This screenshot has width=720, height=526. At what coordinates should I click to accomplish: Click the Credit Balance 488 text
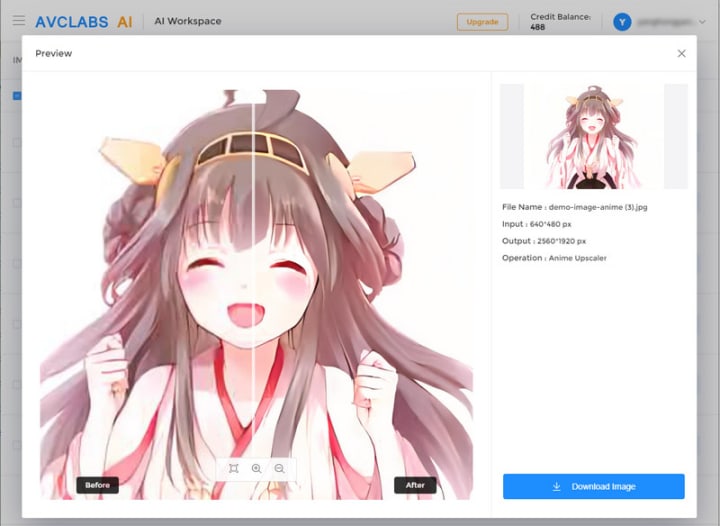click(560, 22)
